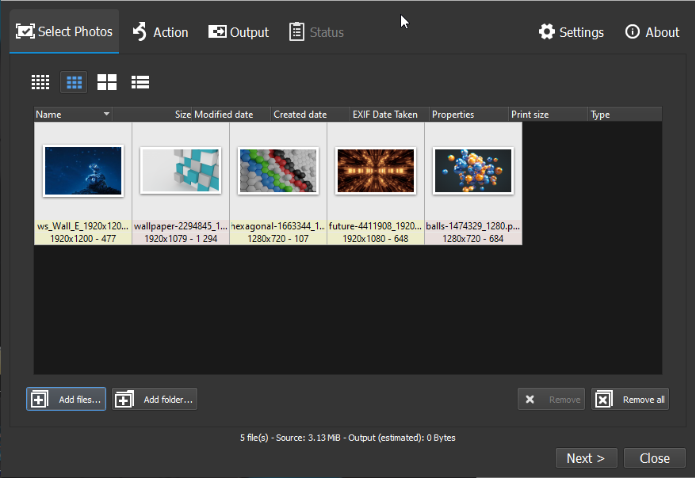Open the Select Photos tab
This screenshot has width=695, height=478.
(x=64, y=32)
